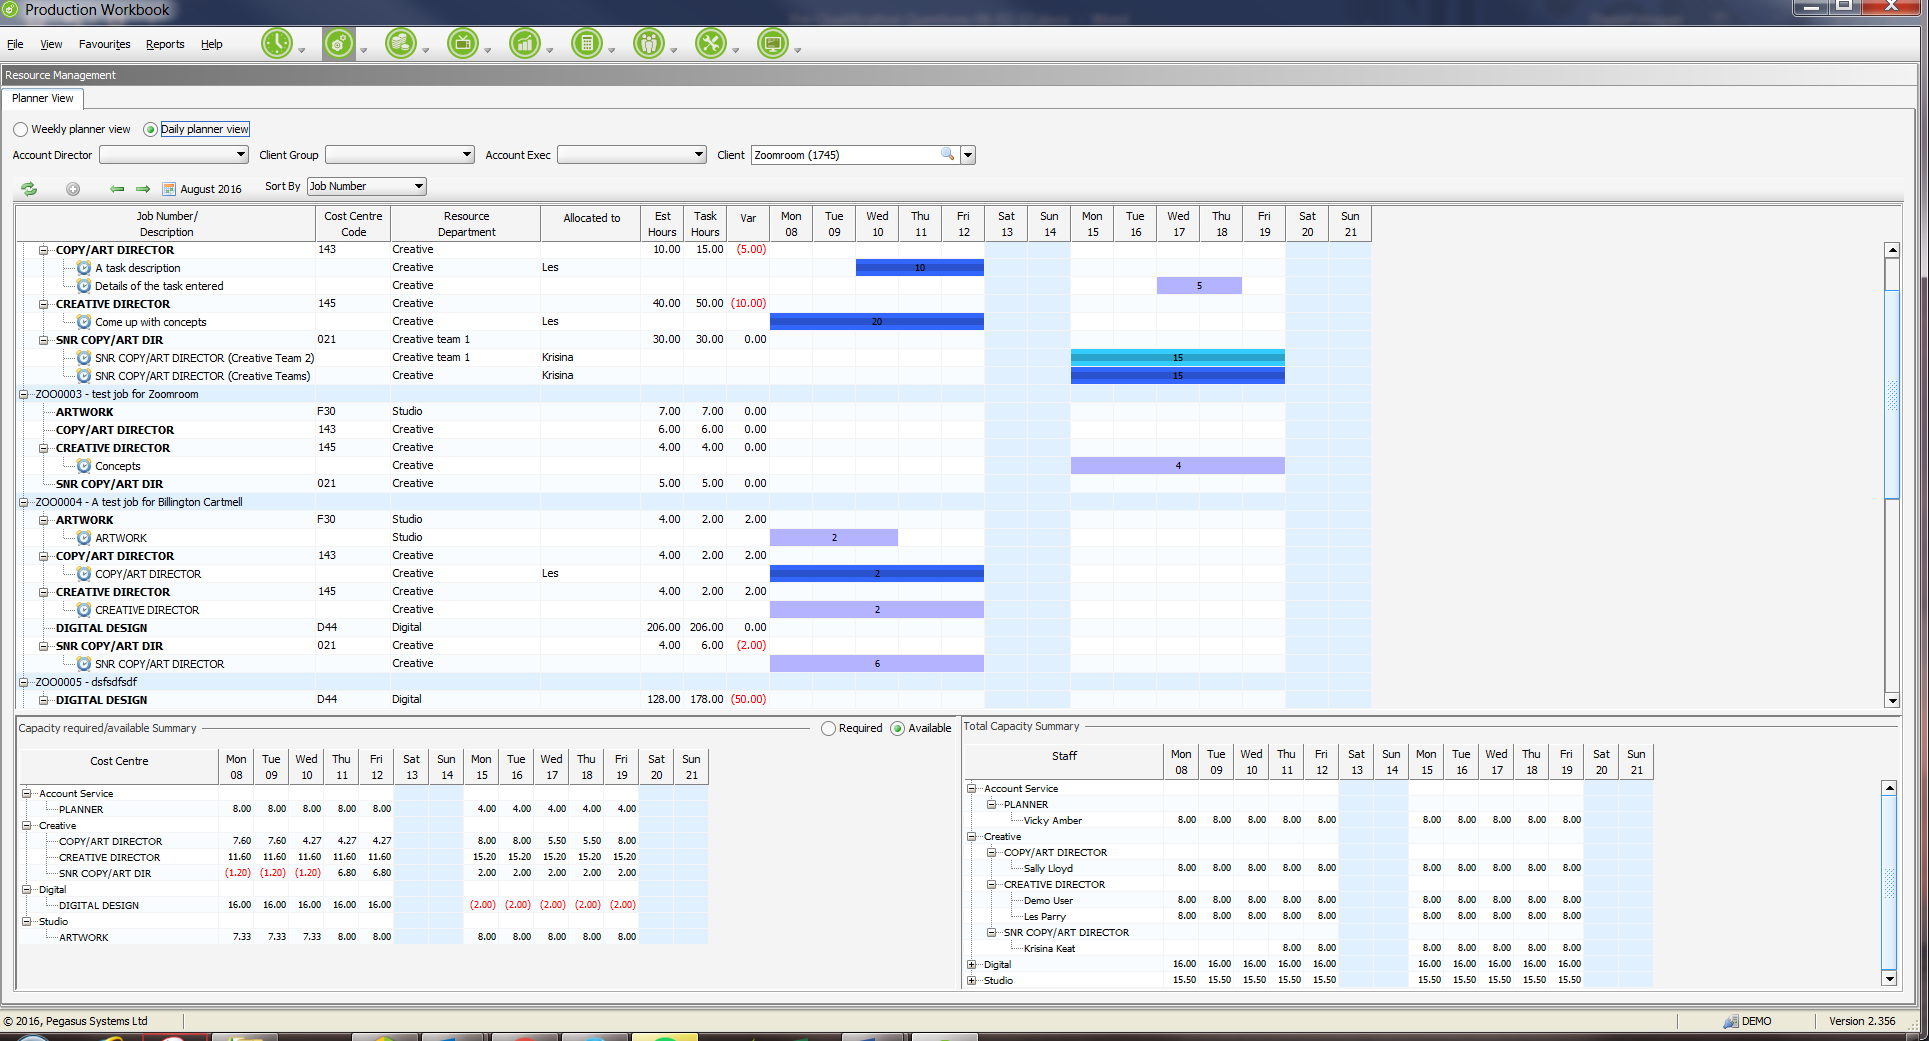Viewport: 1929px width, 1041px height.
Task: Open the clock timesheet toolbar icon
Action: click(x=277, y=44)
